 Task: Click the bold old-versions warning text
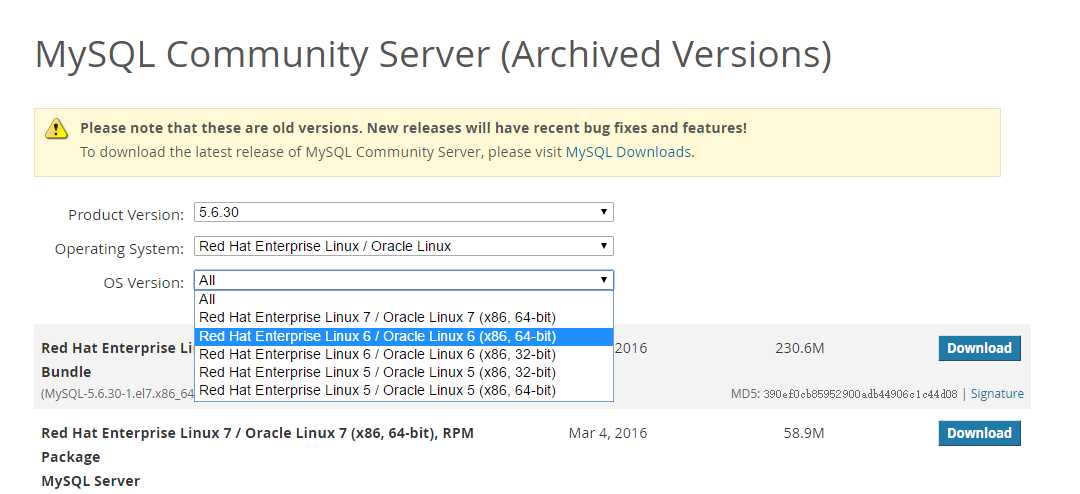tap(413, 128)
